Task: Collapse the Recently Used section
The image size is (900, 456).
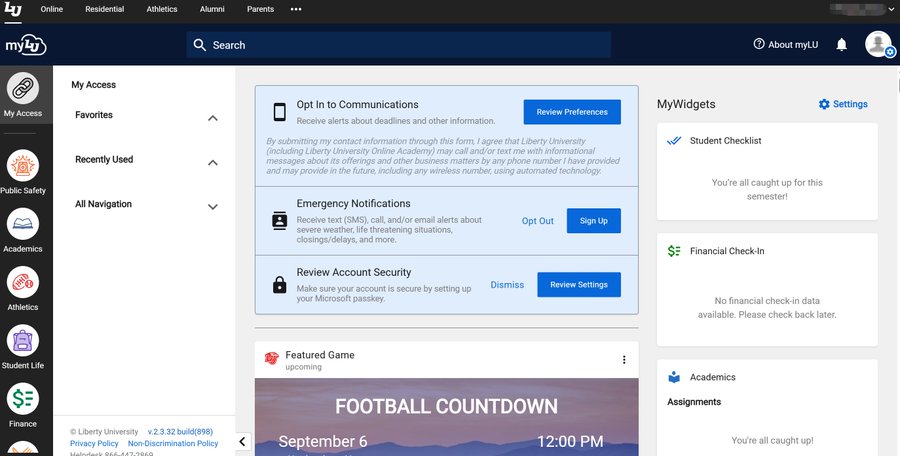Action: click(212, 163)
